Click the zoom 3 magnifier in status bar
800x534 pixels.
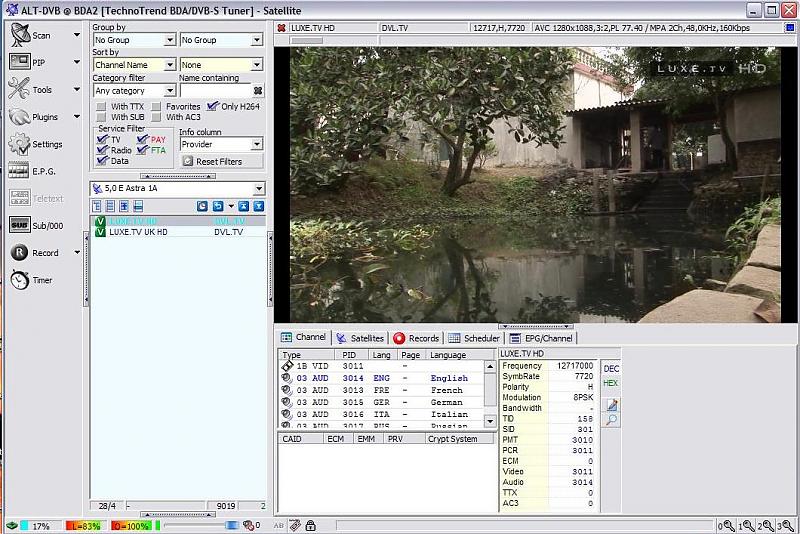[786, 525]
